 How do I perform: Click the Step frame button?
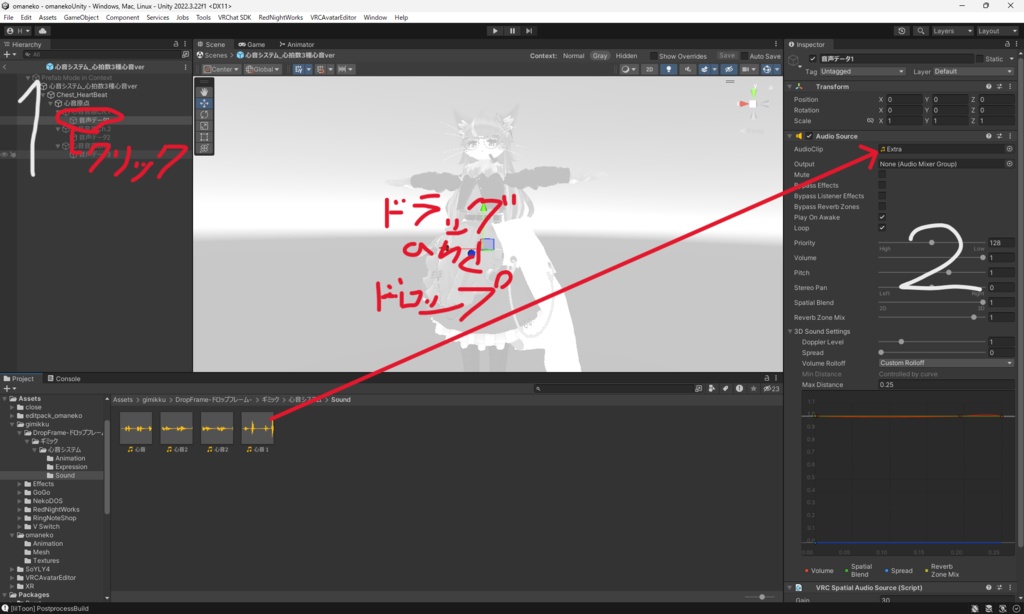529,31
